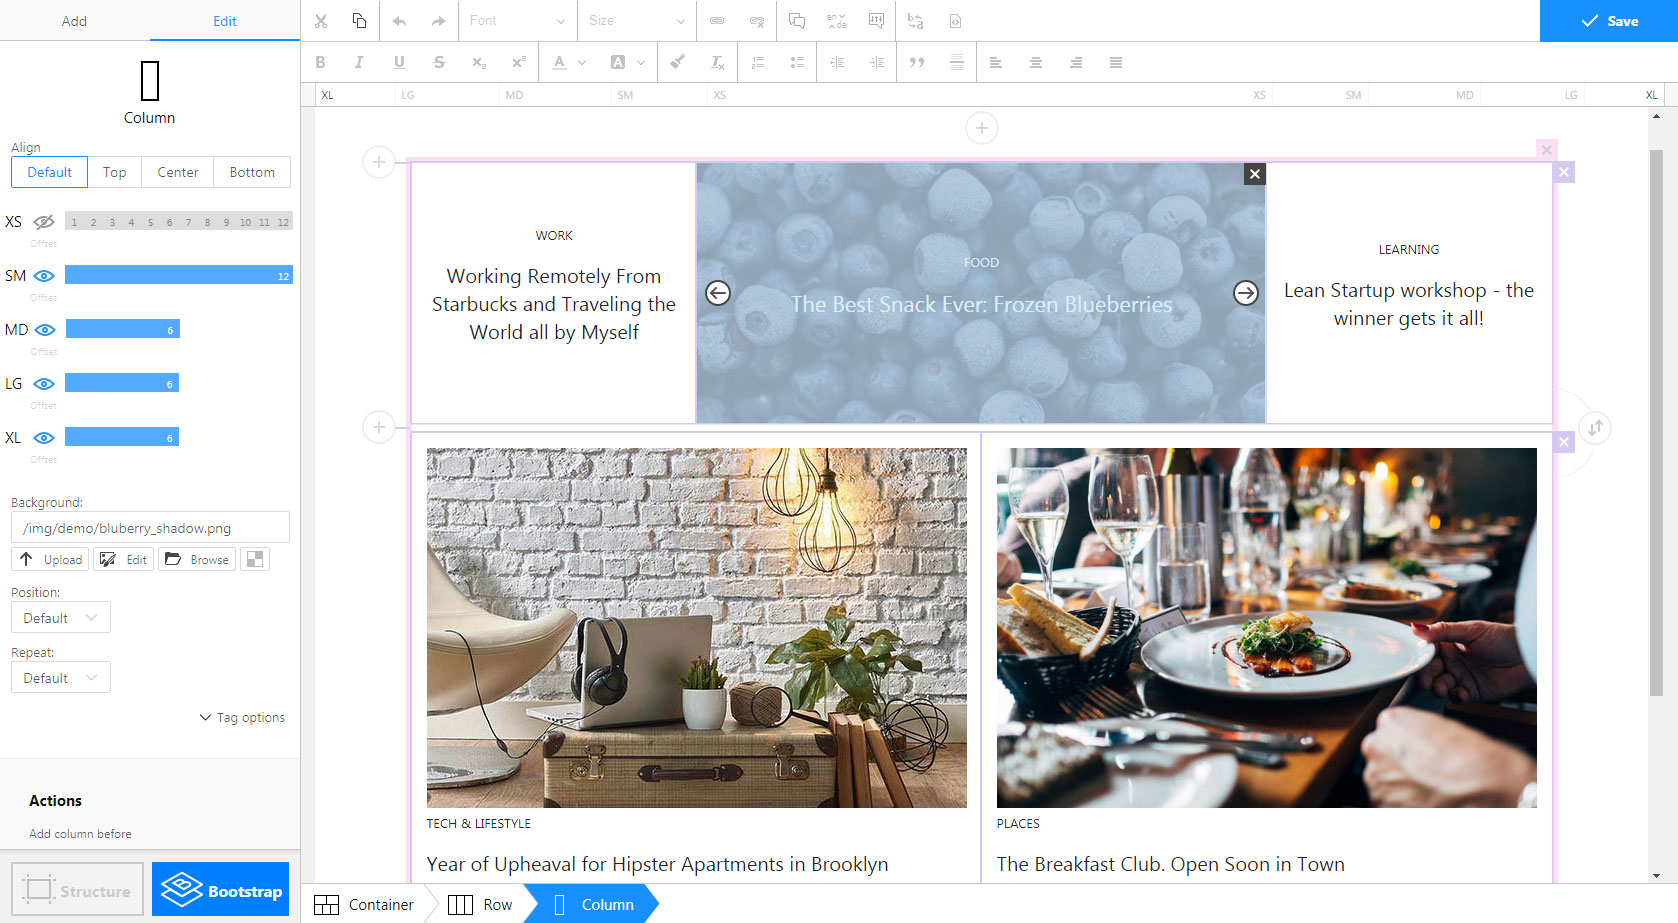Click the remove format icon
The width and height of the screenshot is (1678, 923).
pos(717,62)
